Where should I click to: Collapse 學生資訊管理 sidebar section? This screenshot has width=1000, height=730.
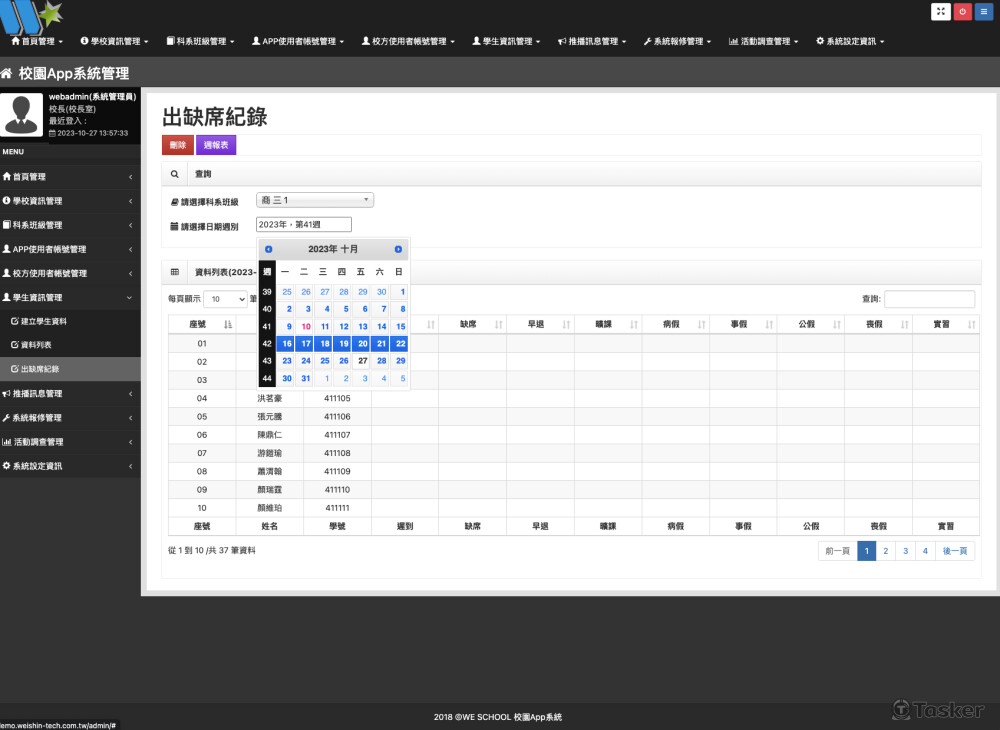[x=70, y=297]
